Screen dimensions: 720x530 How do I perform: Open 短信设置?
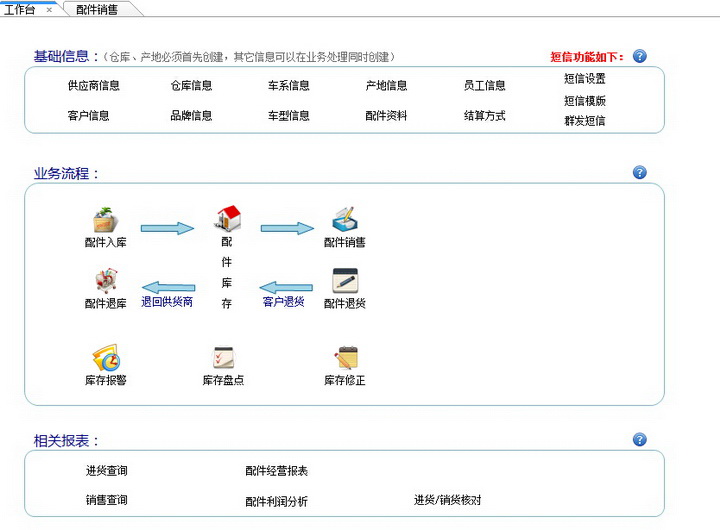coord(585,79)
